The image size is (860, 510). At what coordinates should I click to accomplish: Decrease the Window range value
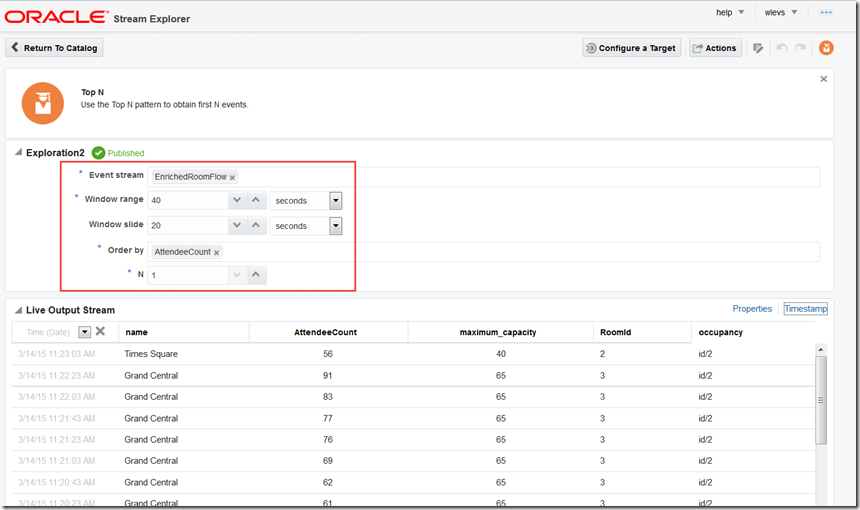[x=237, y=200]
